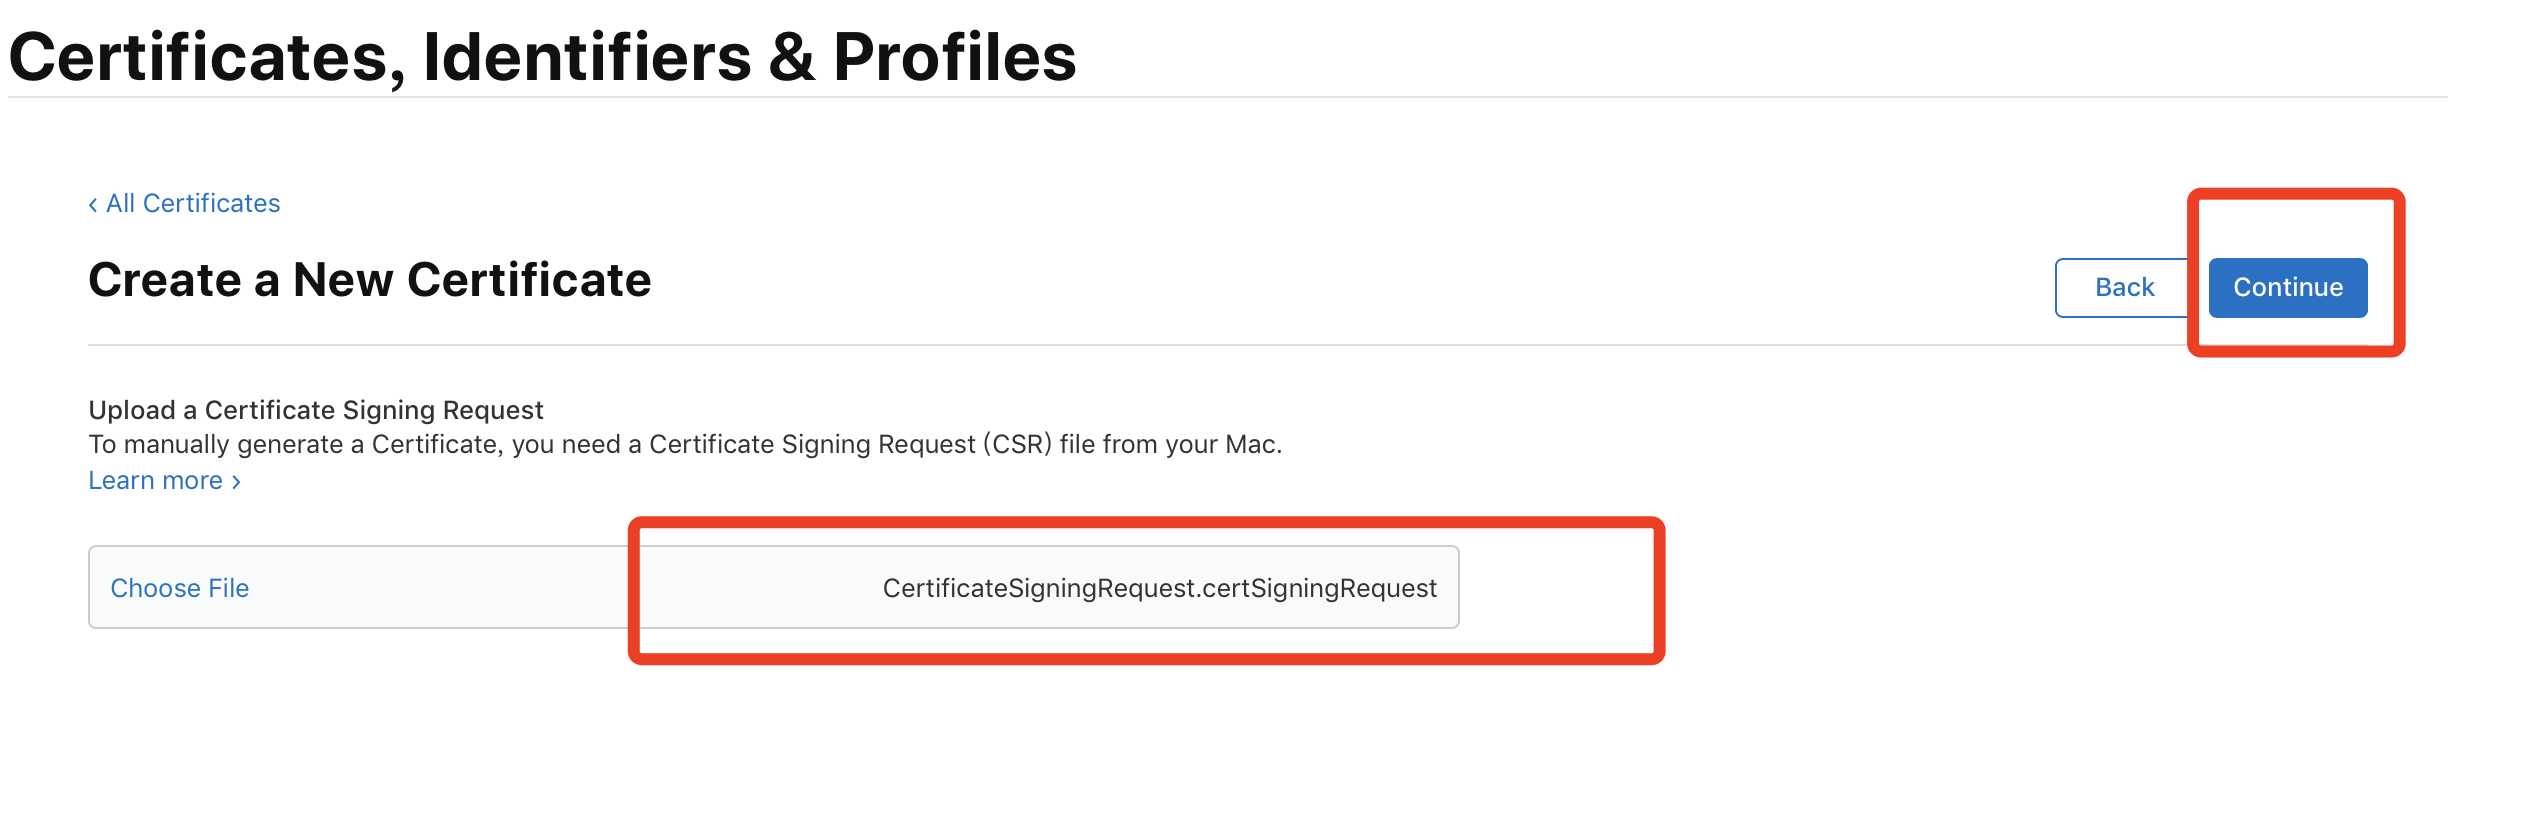Image resolution: width=2536 pixels, height=832 pixels.
Task: Click the description sentence about generating a Certificate
Action: click(685, 444)
